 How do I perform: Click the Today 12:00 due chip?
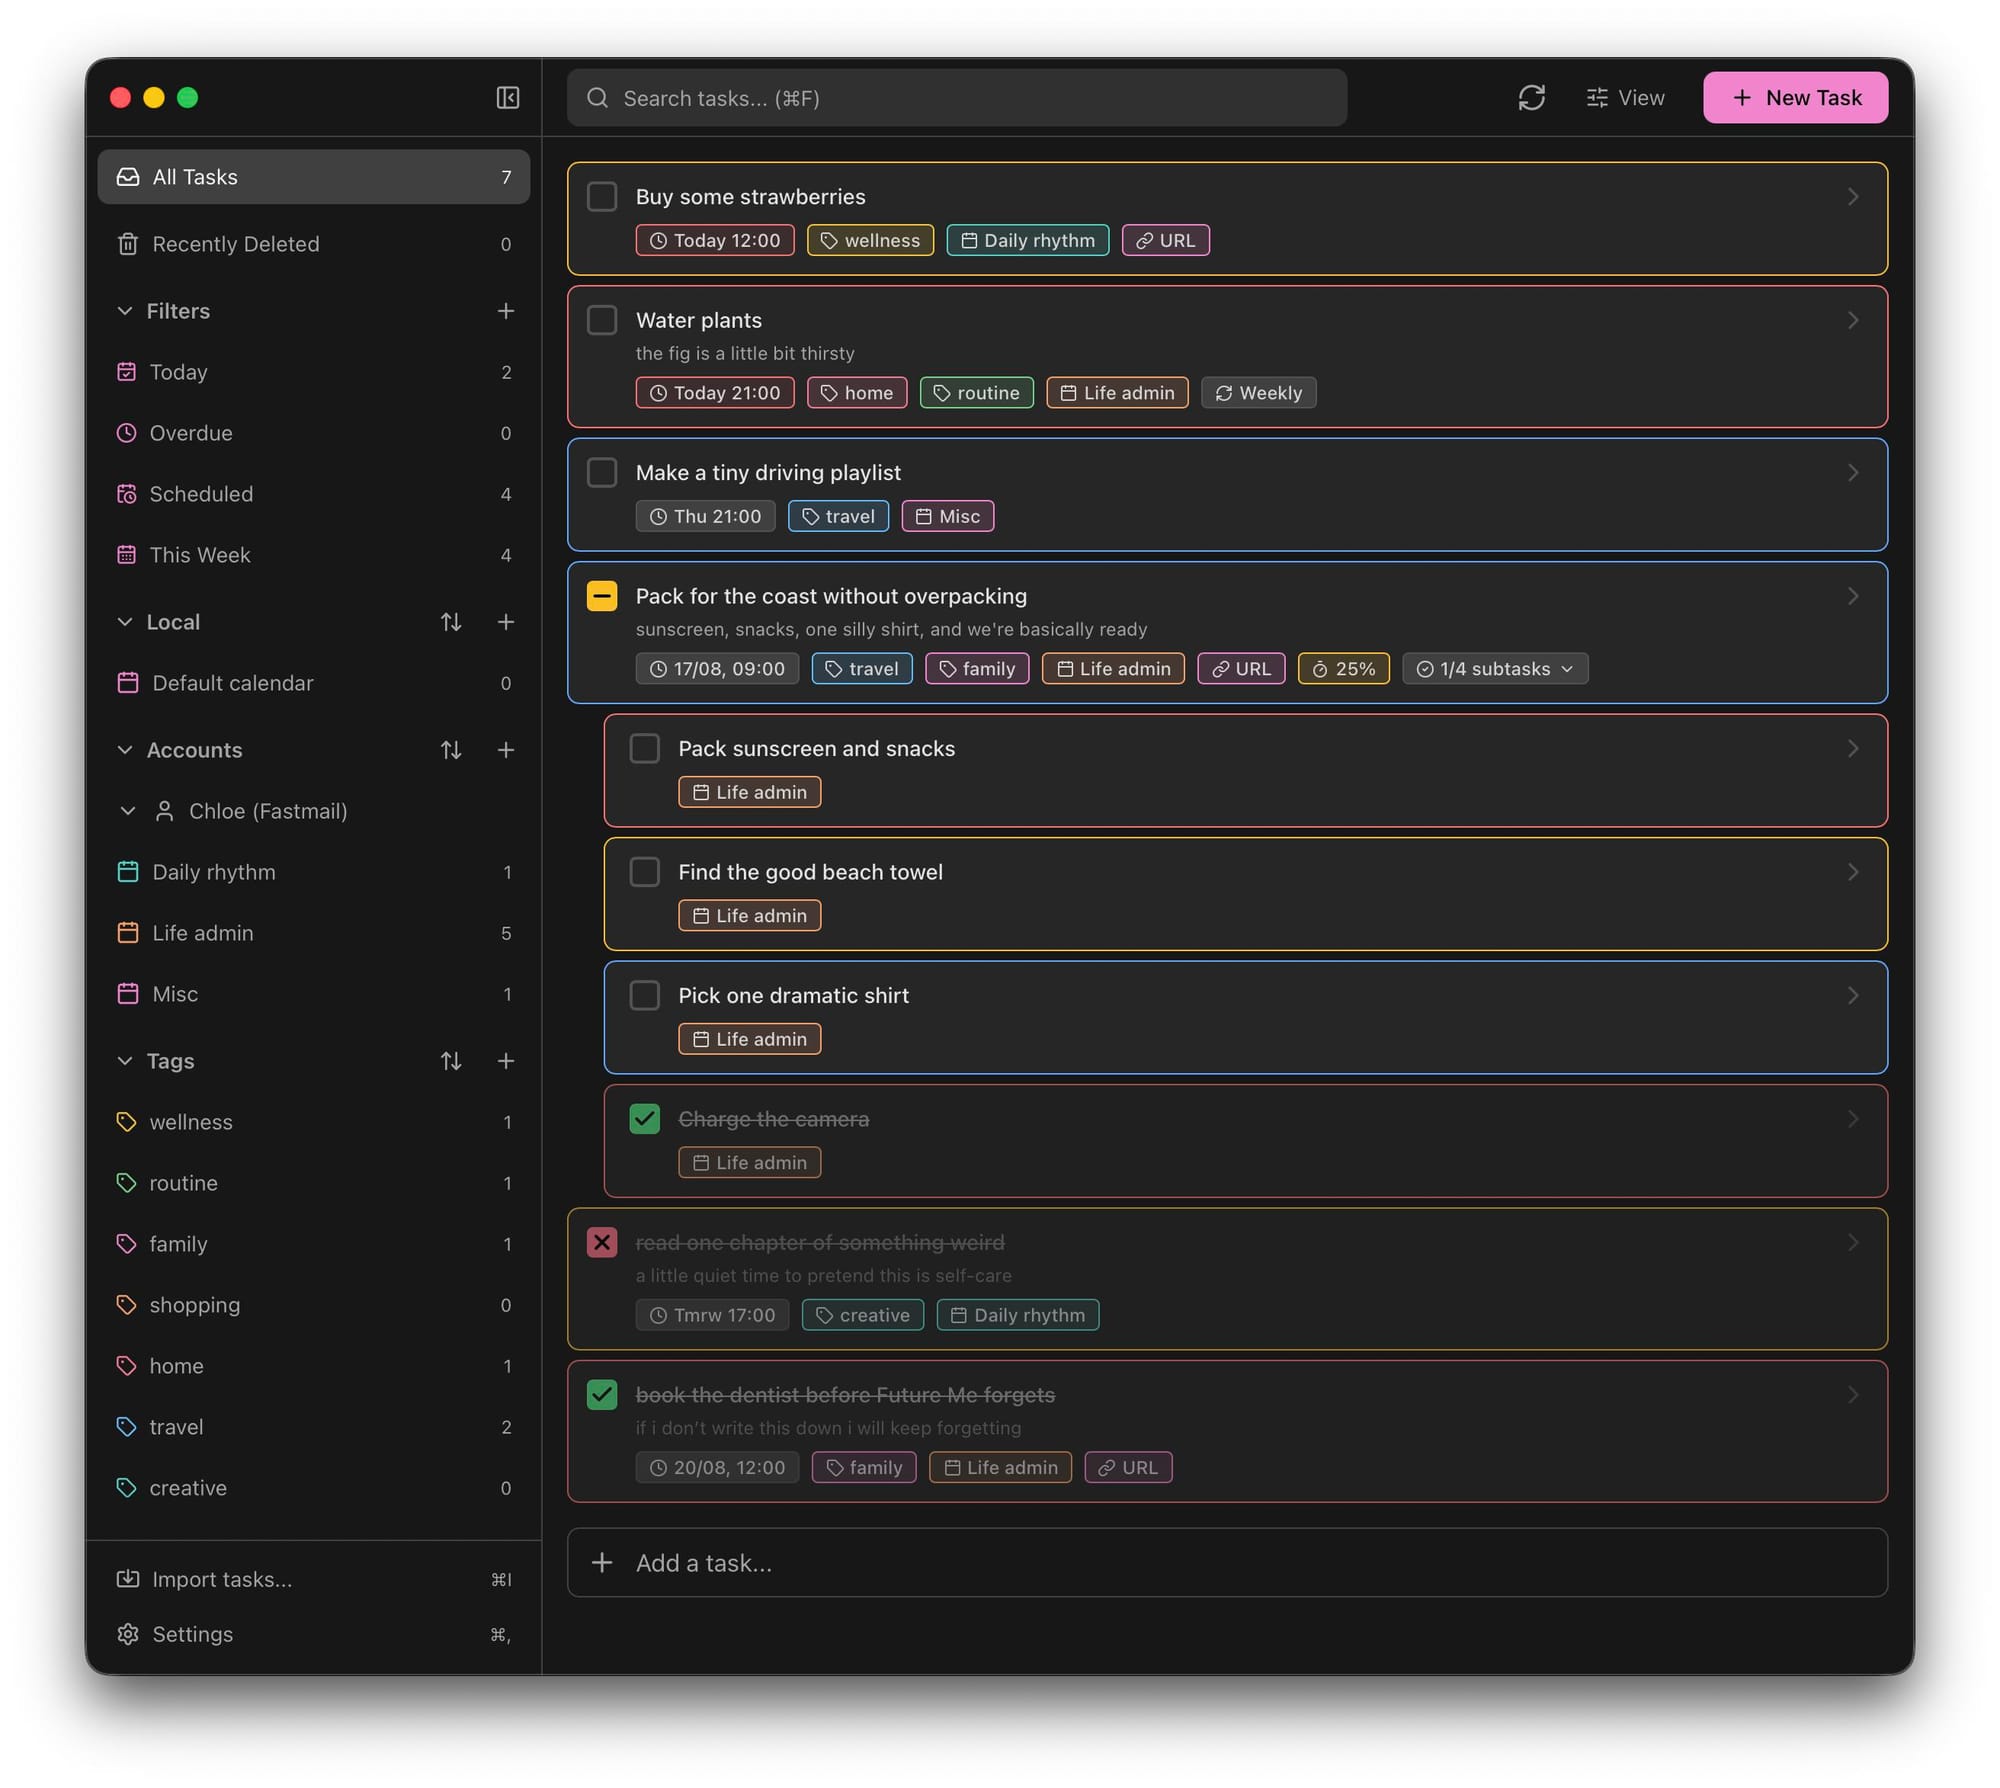715,240
